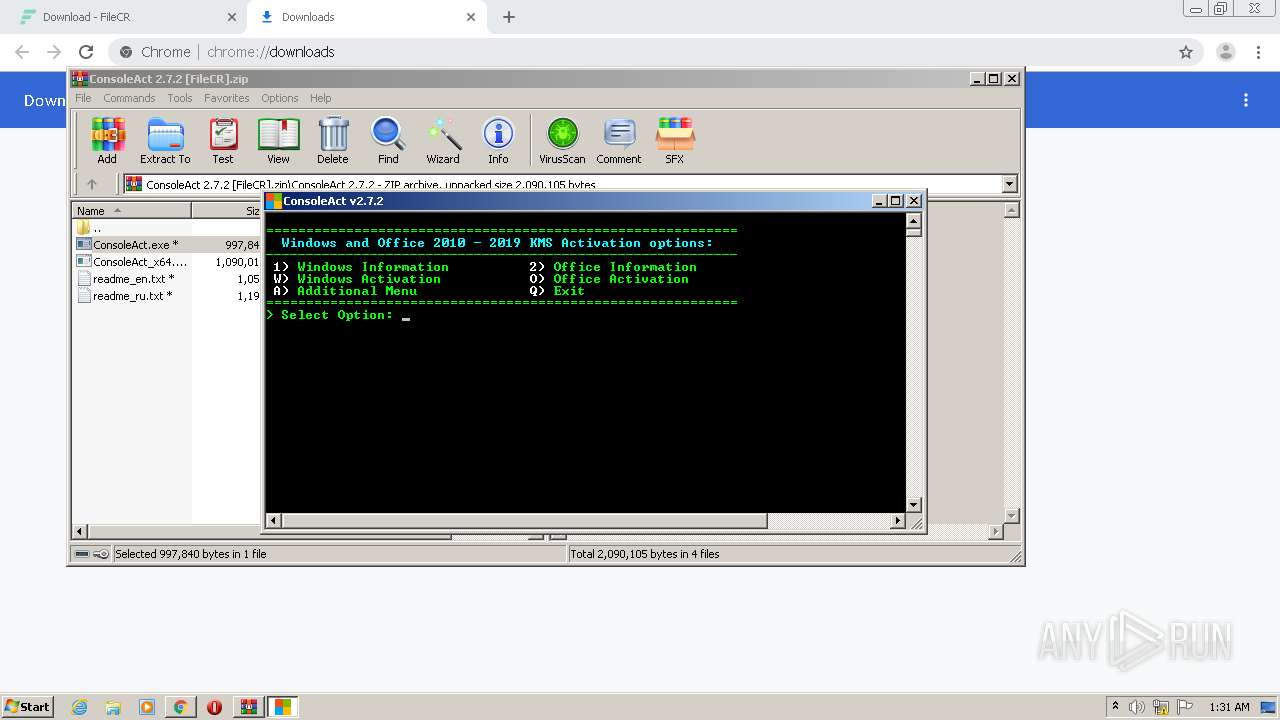Click Chrome forward navigation arrow

pos(54,52)
